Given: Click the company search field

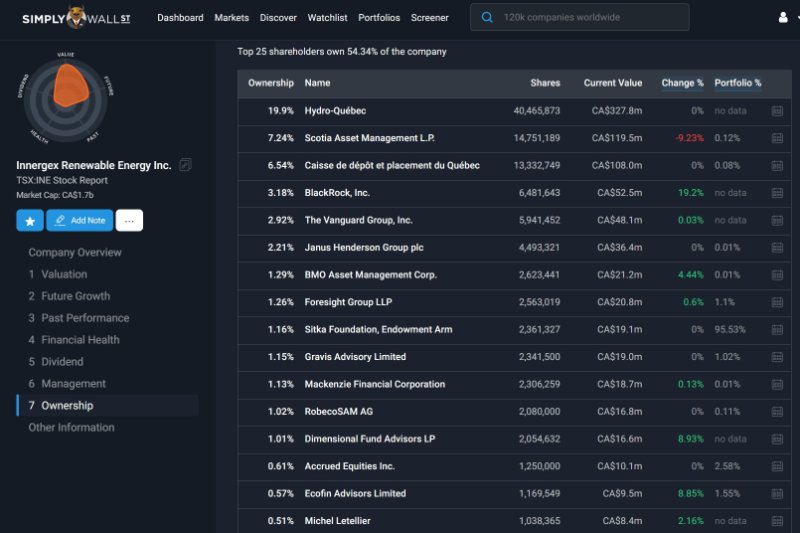Looking at the screenshot, I should pos(580,17).
